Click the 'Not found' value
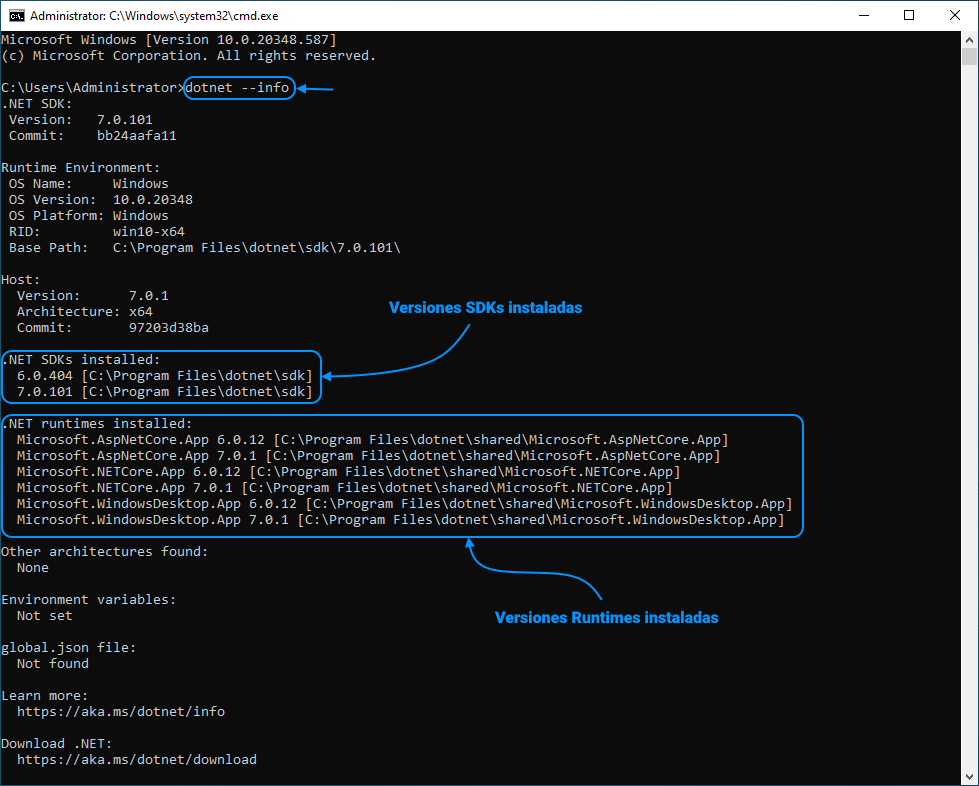 [x=52, y=664]
